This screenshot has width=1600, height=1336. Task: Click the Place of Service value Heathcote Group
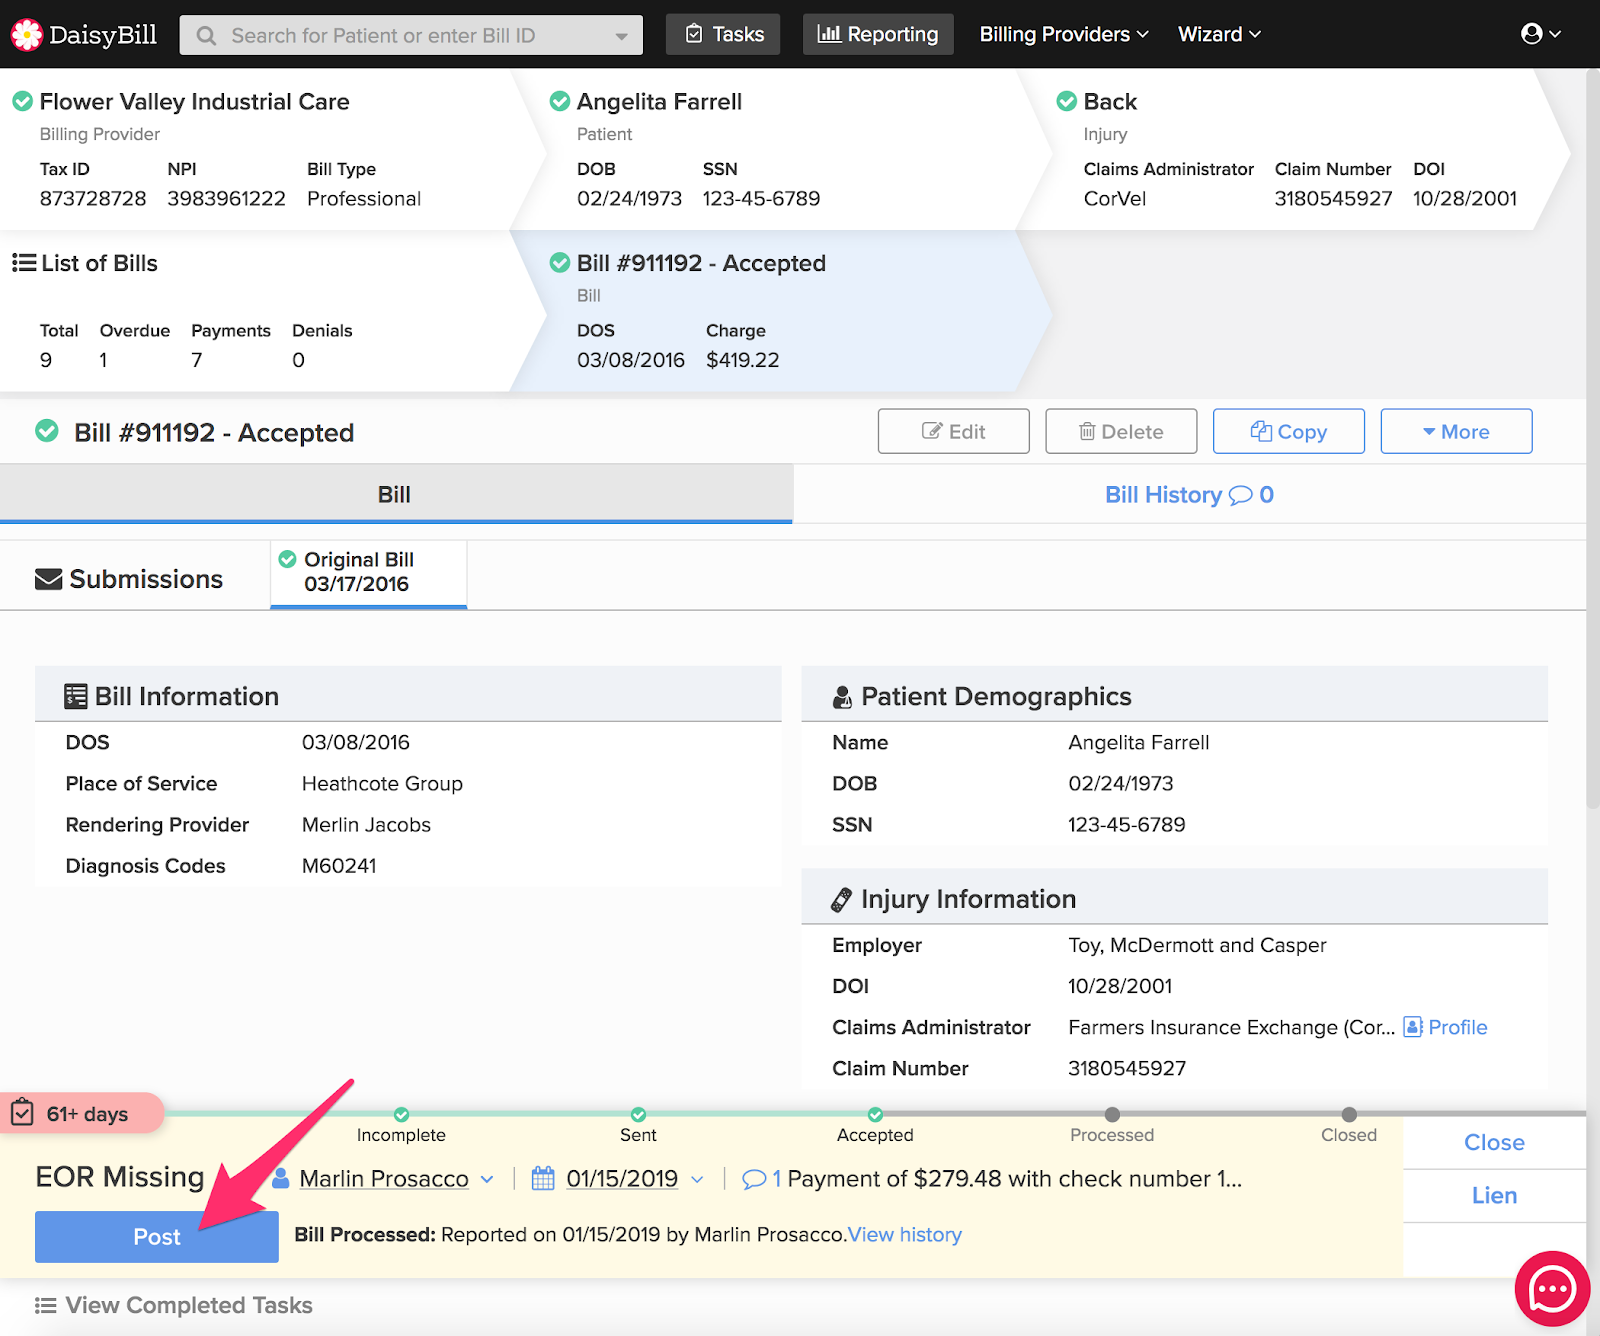point(382,784)
